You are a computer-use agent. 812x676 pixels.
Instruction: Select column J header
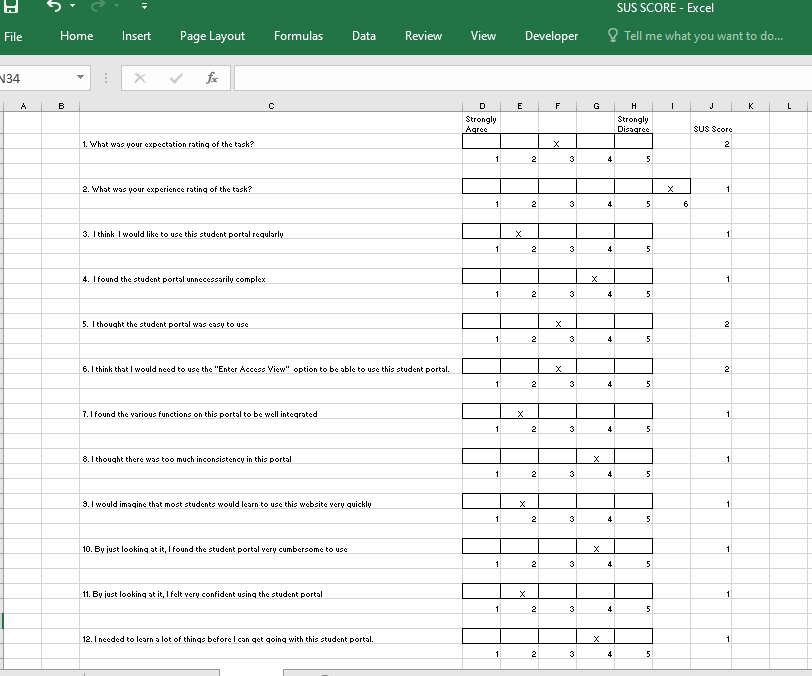(710, 105)
